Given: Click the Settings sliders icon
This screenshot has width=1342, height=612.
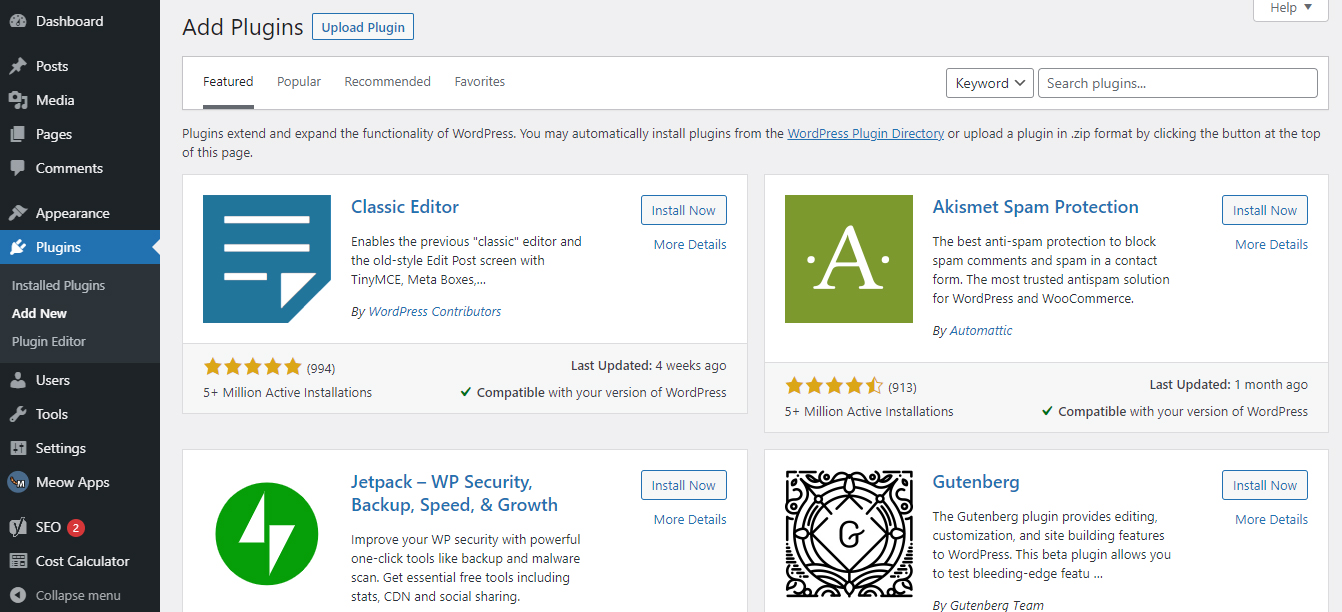Looking at the screenshot, I should (x=18, y=448).
